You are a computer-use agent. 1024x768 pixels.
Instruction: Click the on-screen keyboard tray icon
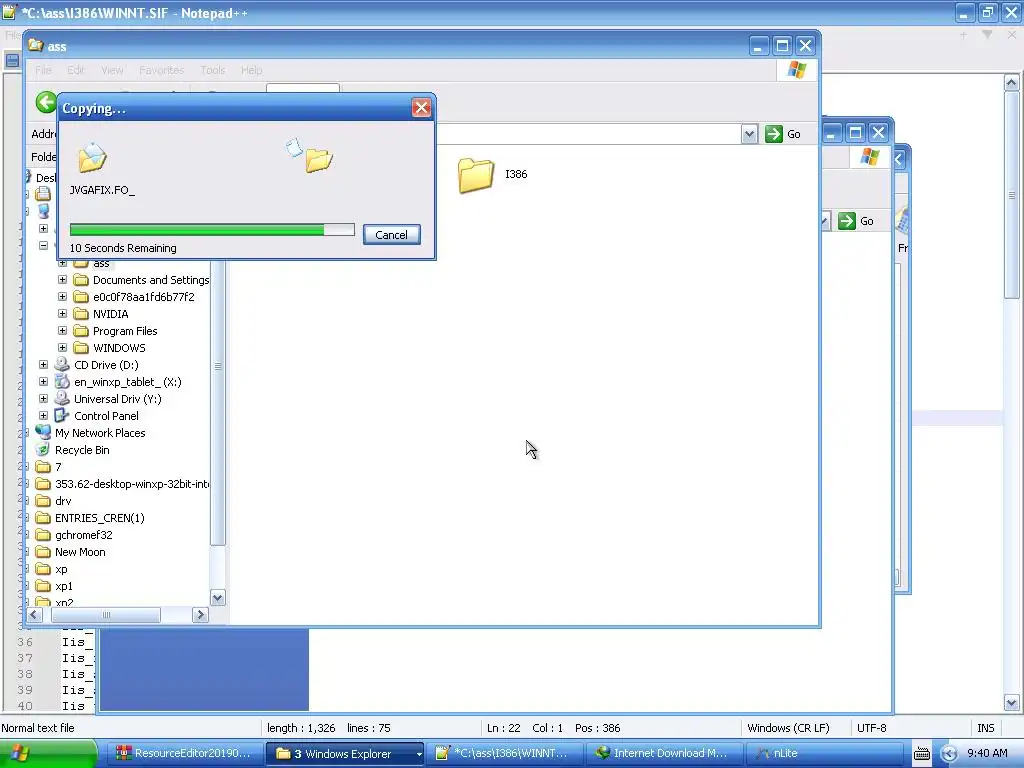pos(921,754)
